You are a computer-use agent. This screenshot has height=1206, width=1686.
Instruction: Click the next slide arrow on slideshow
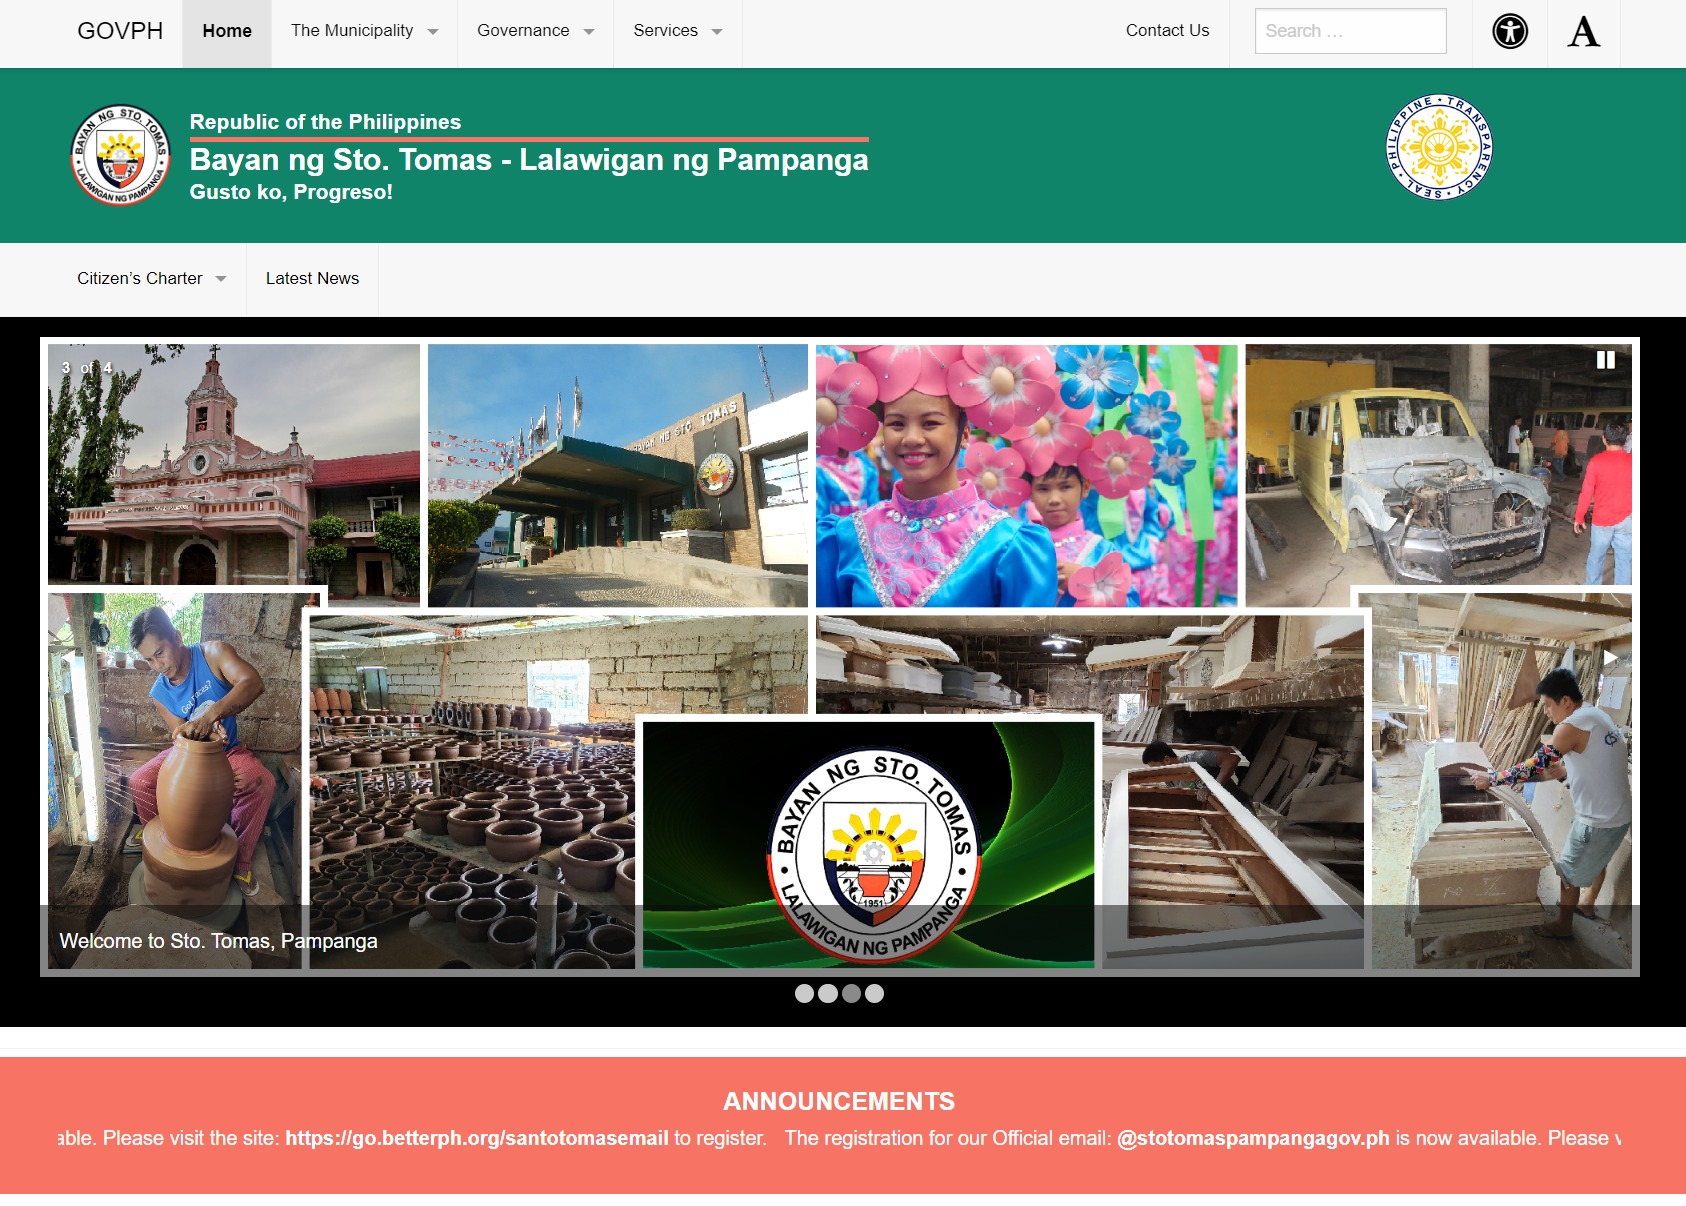[1610, 657]
